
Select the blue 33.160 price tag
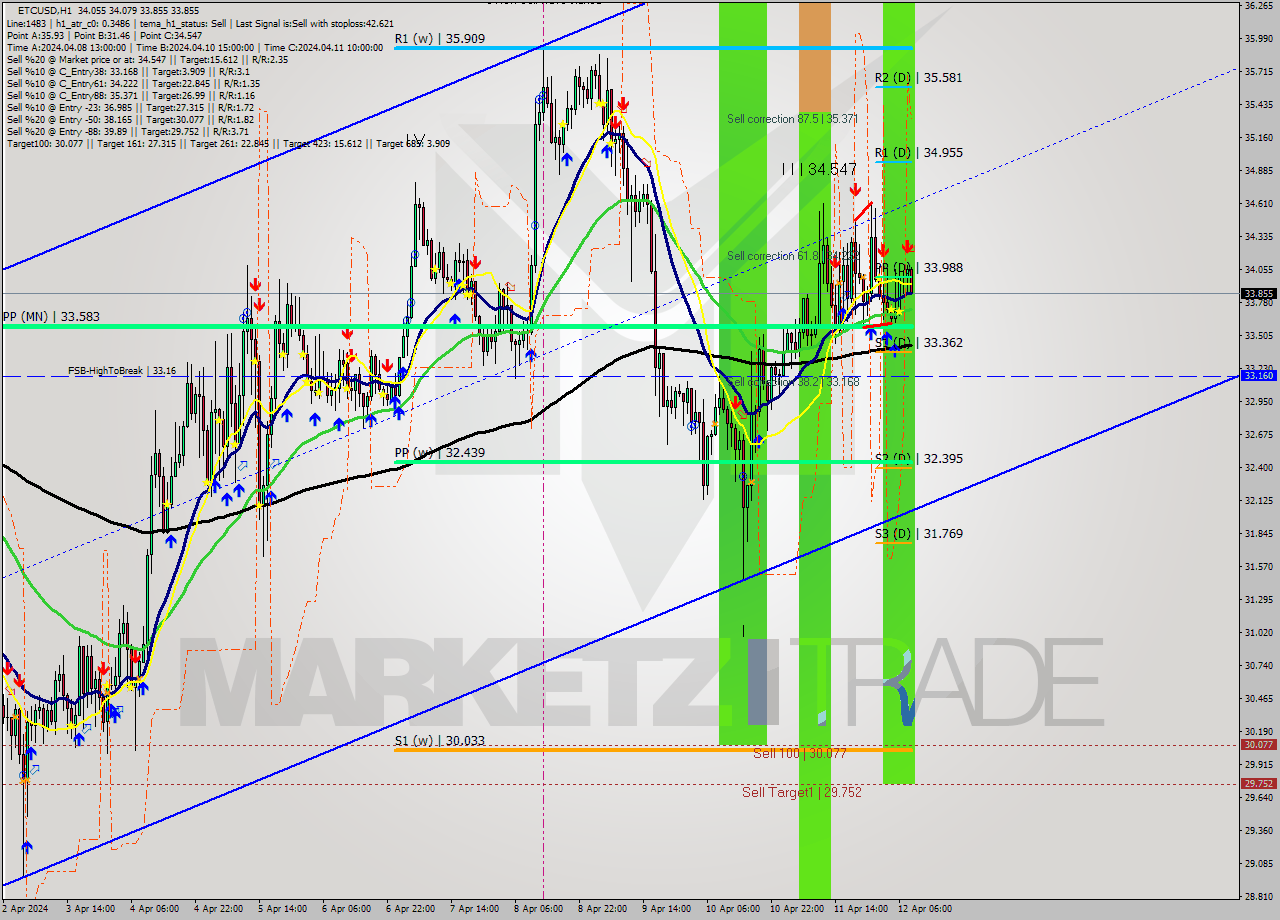[1258, 376]
